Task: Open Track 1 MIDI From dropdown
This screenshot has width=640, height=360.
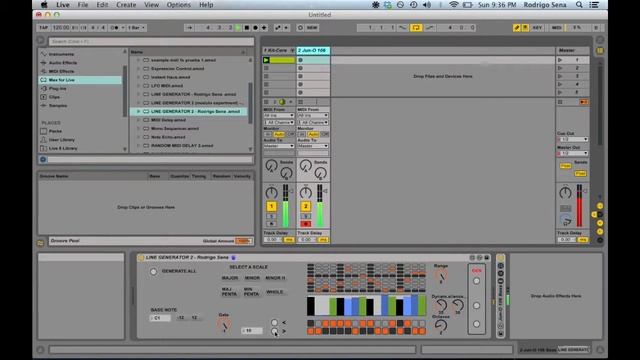Action: pyautogui.click(x=278, y=116)
